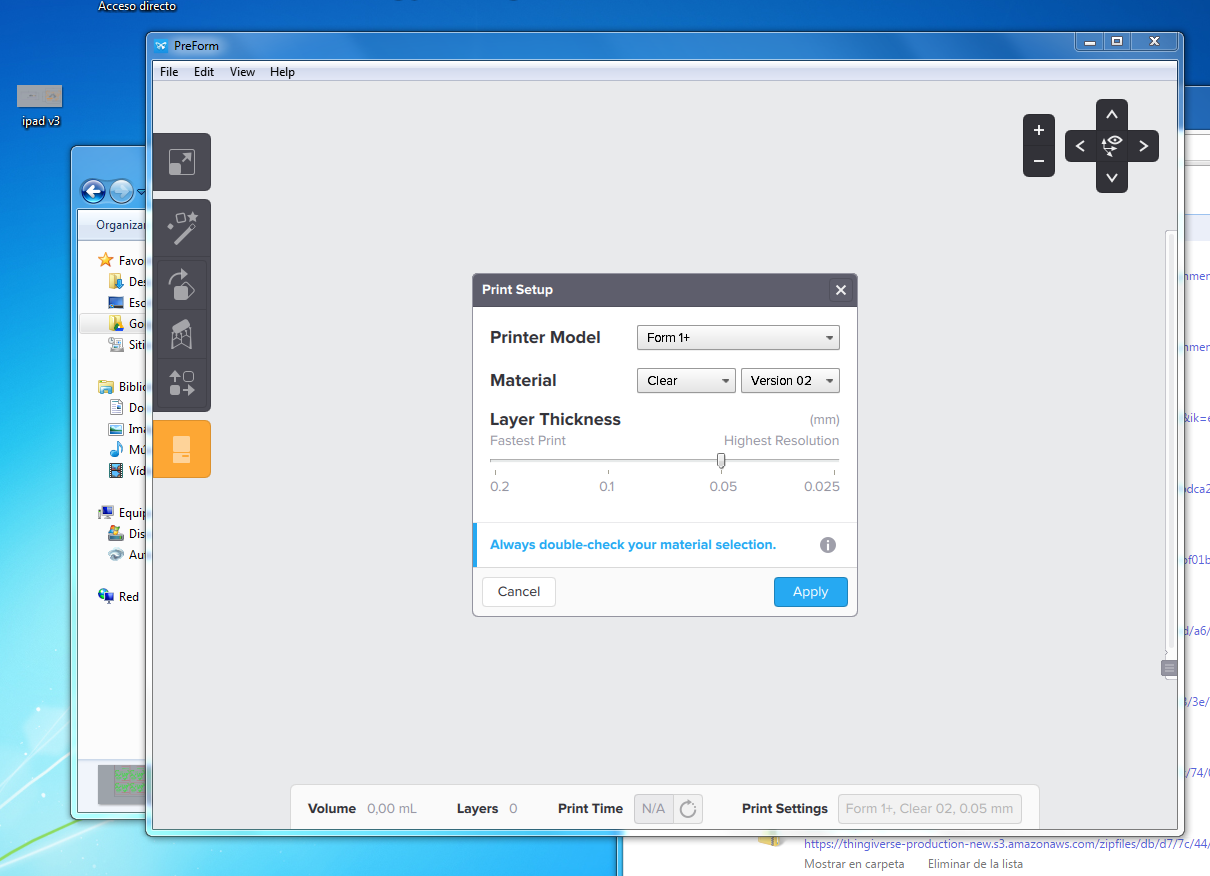This screenshot has width=1210, height=876.
Task: Open the ipad v3 desktop icon
Action: tap(41, 106)
